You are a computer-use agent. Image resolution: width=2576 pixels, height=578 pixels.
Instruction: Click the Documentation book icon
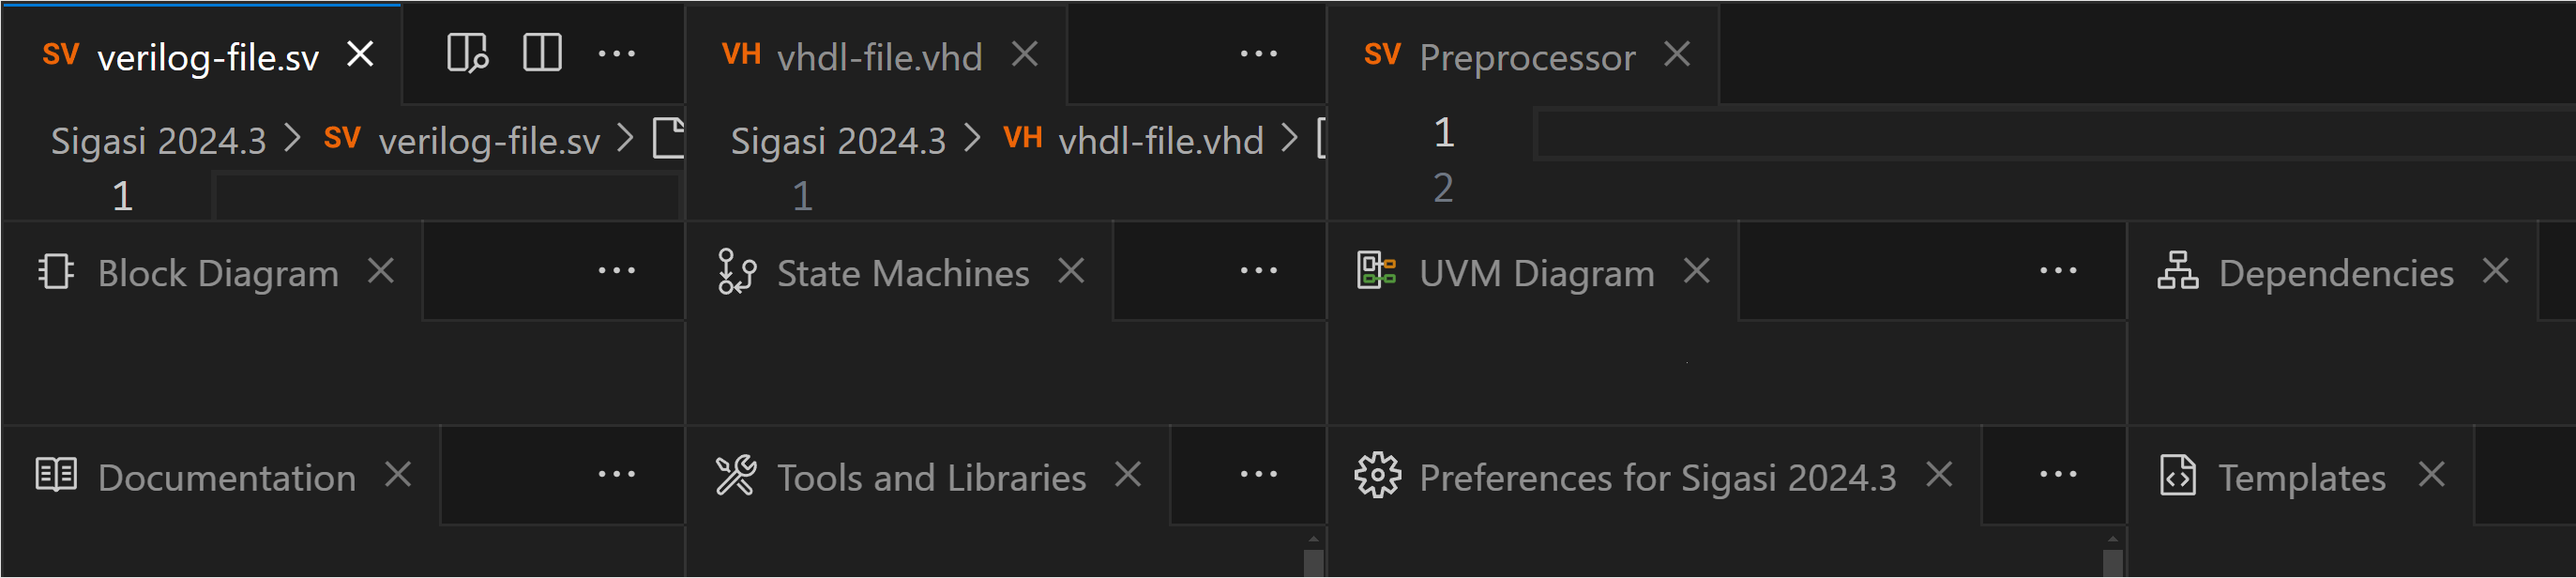tap(56, 475)
